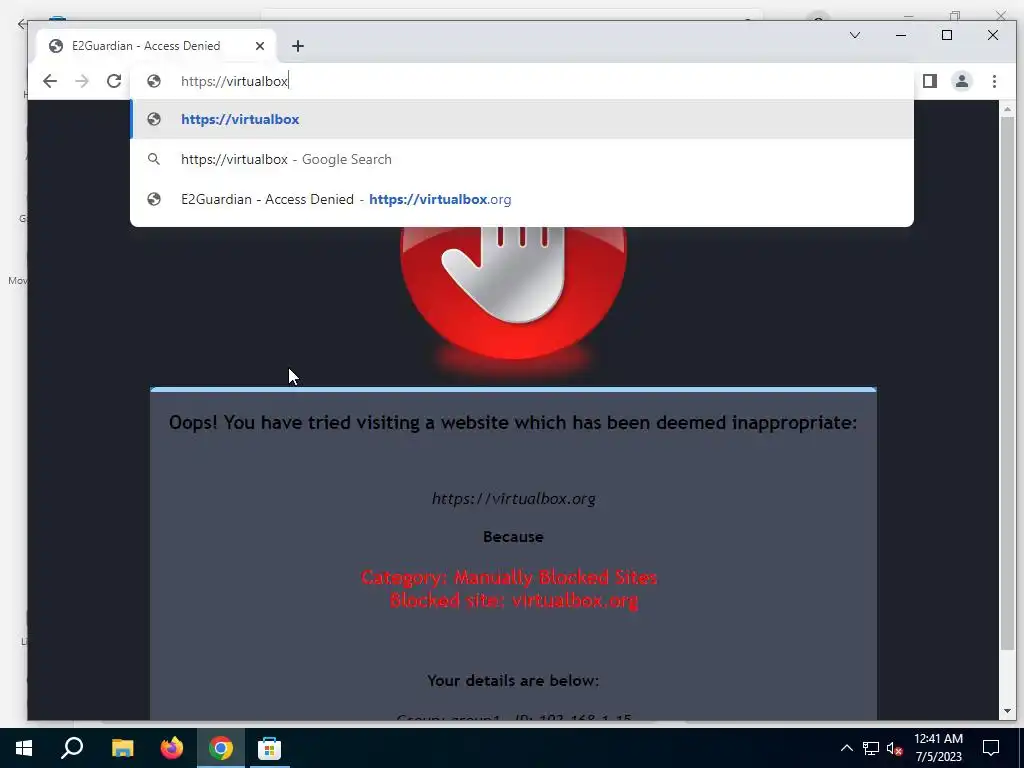Open Windows taskbar search
The width and height of the screenshot is (1024, 768).
click(x=72, y=748)
